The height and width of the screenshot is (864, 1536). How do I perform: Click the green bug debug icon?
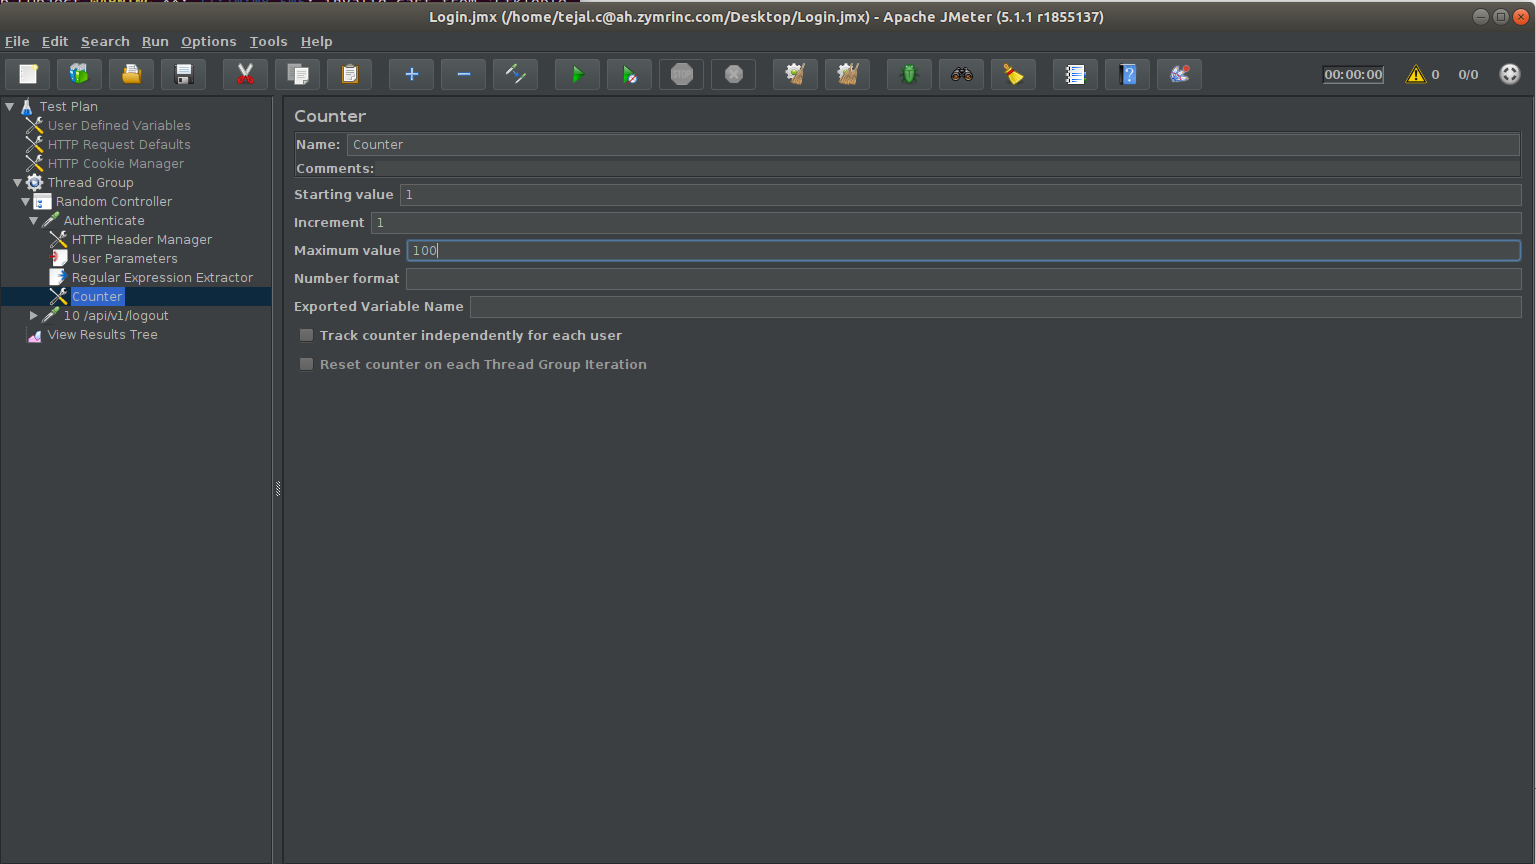909,74
